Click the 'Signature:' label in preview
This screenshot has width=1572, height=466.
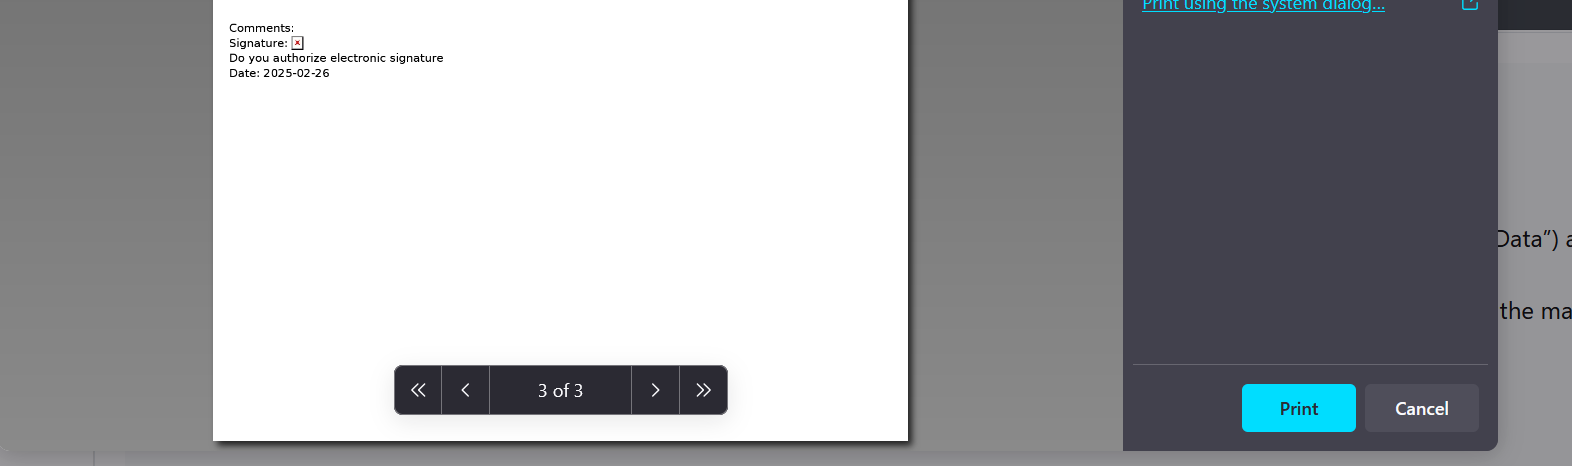pyautogui.click(x=258, y=43)
